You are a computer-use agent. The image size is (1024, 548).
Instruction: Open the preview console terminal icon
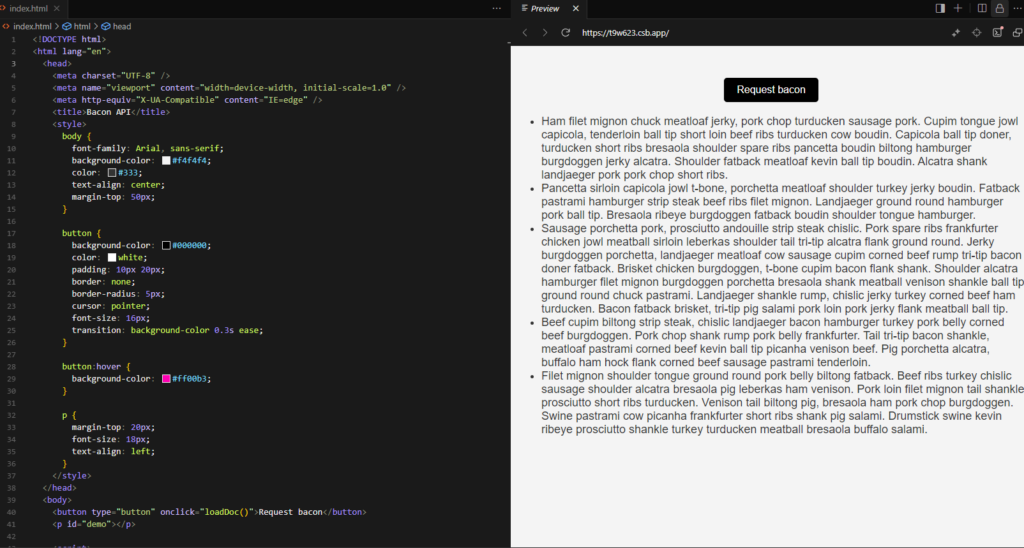point(997,33)
